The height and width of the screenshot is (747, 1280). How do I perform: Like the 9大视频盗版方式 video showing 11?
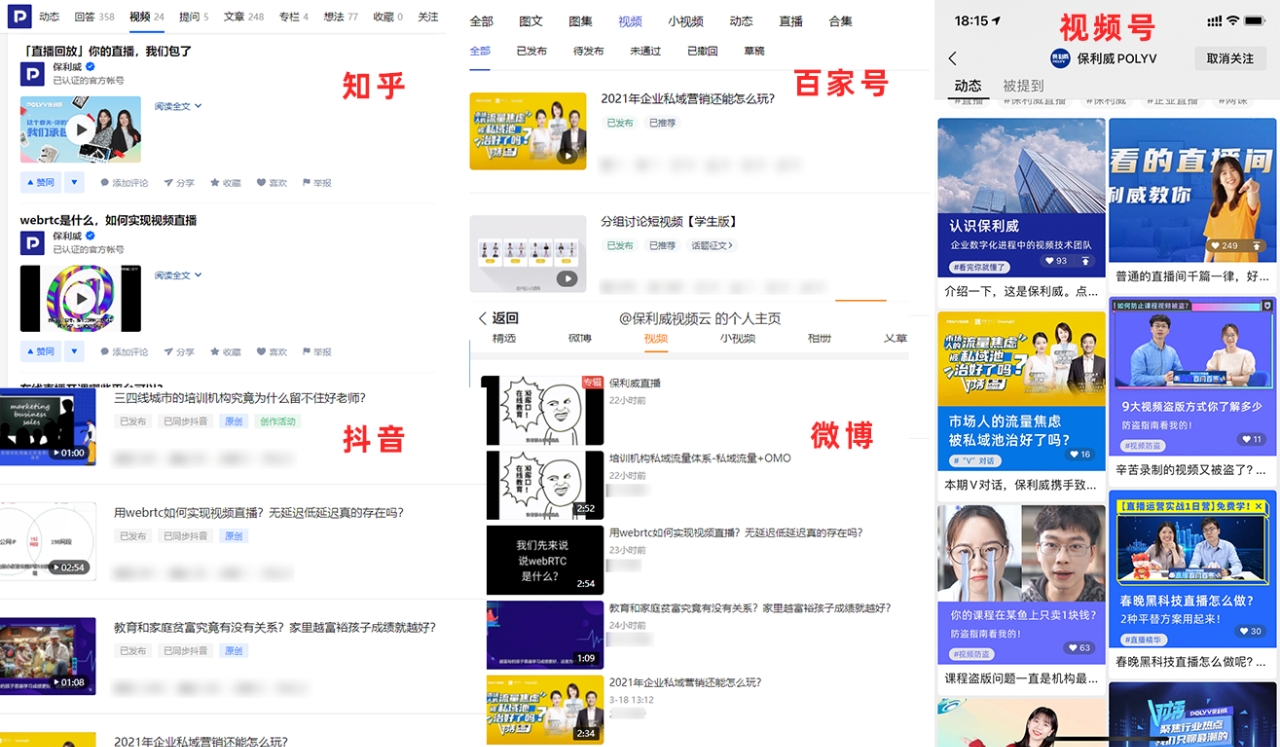point(1251,439)
